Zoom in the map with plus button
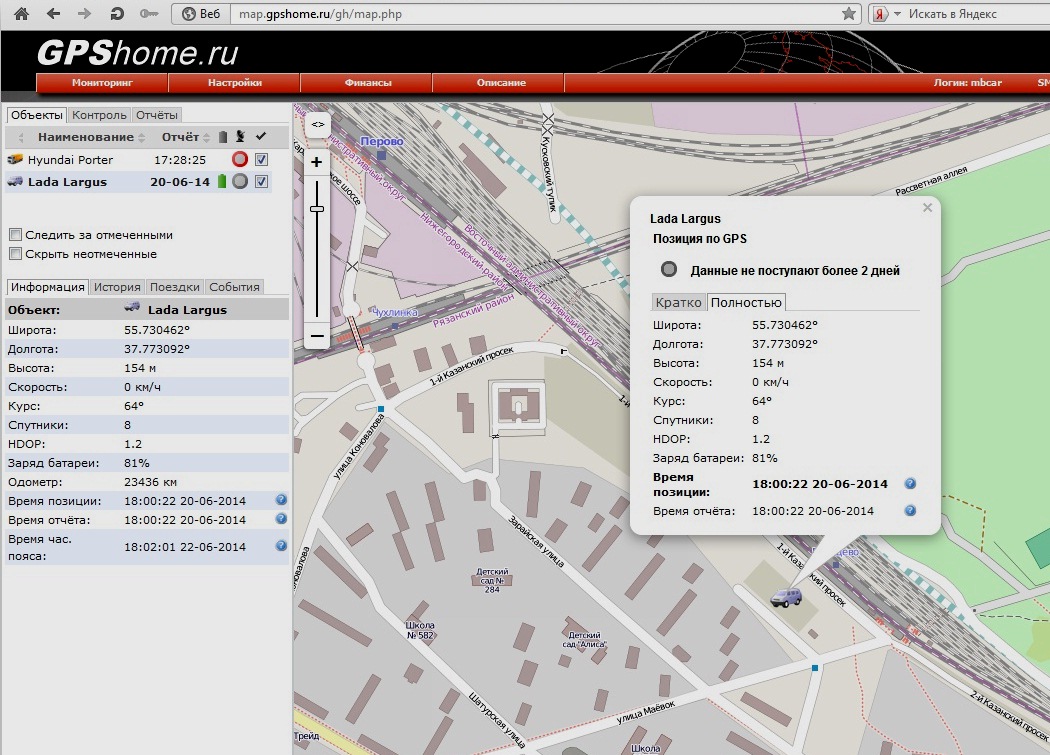1050x755 pixels. pos(317,162)
